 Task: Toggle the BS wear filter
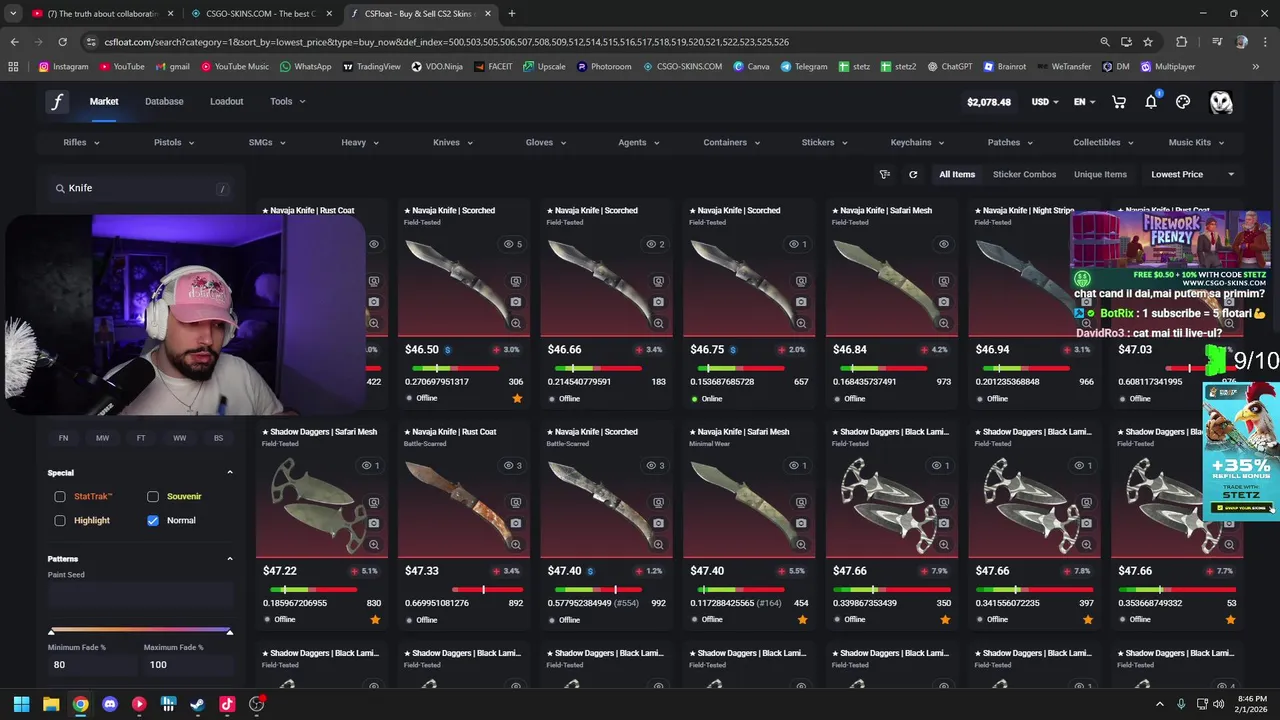tap(218, 438)
